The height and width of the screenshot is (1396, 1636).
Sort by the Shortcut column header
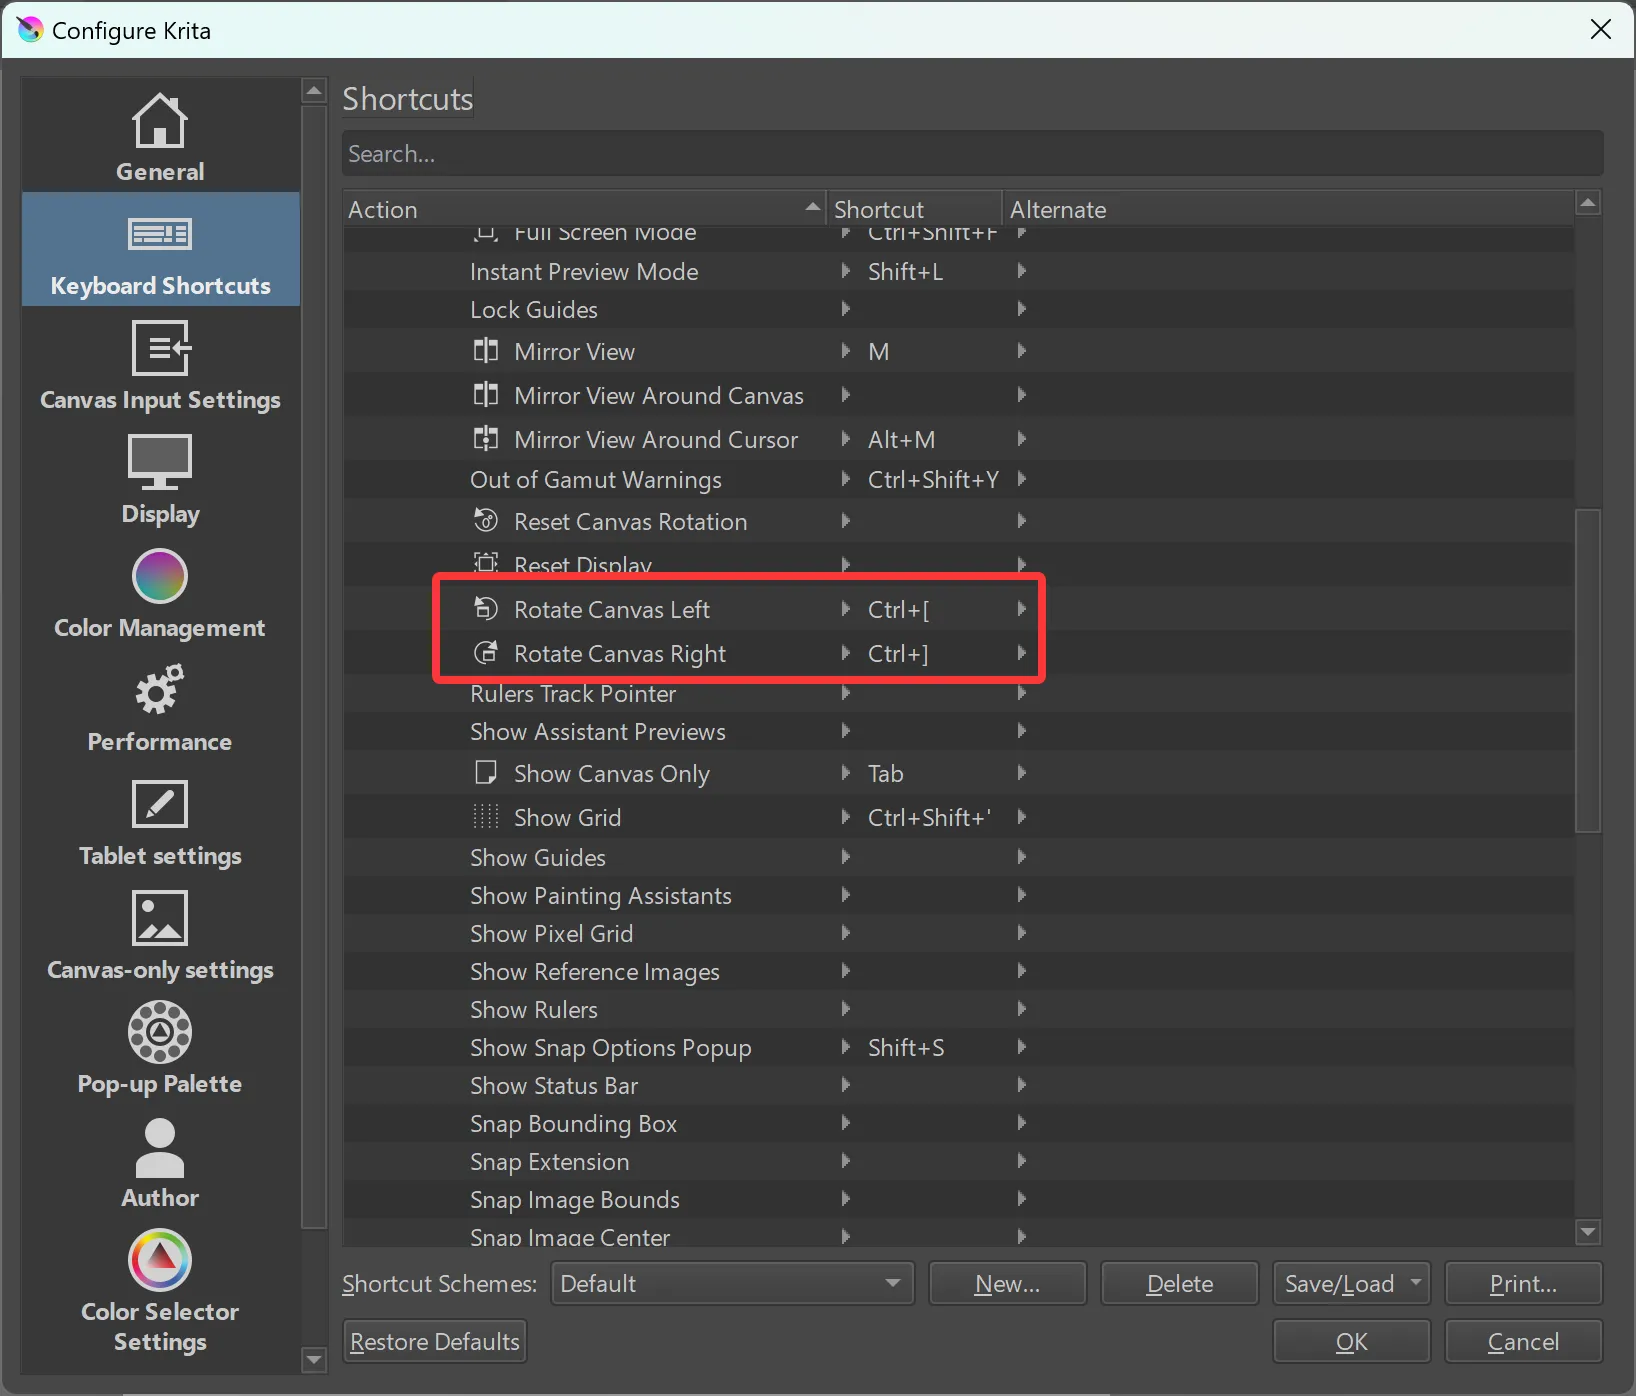(914, 209)
